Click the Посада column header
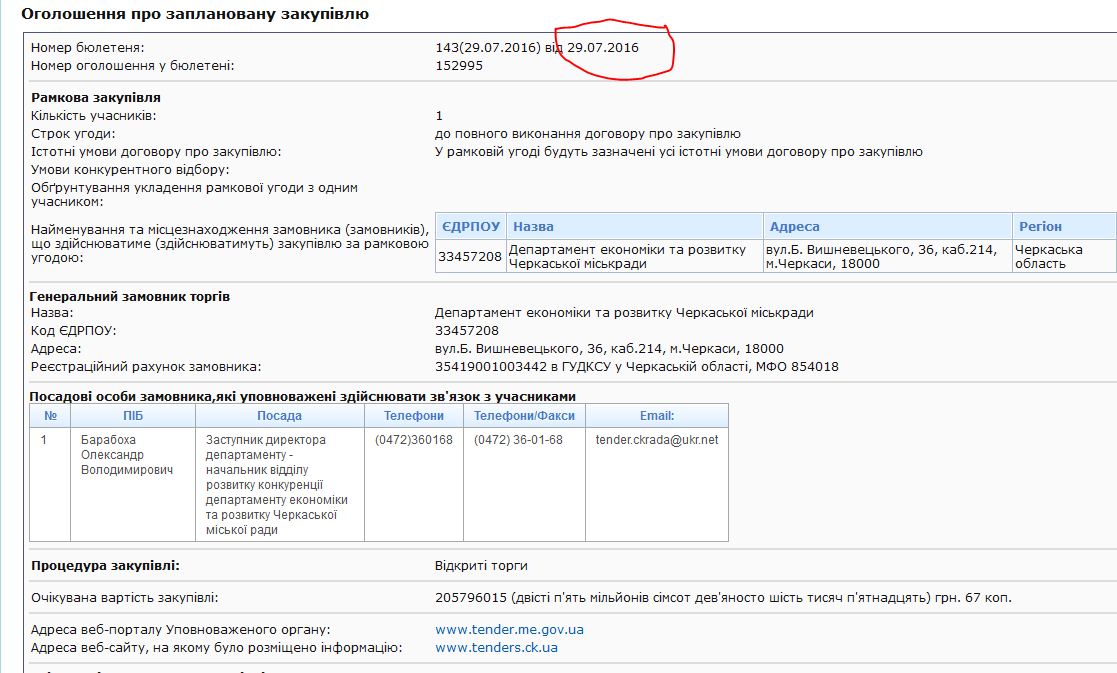The image size is (1117, 673). point(279,416)
